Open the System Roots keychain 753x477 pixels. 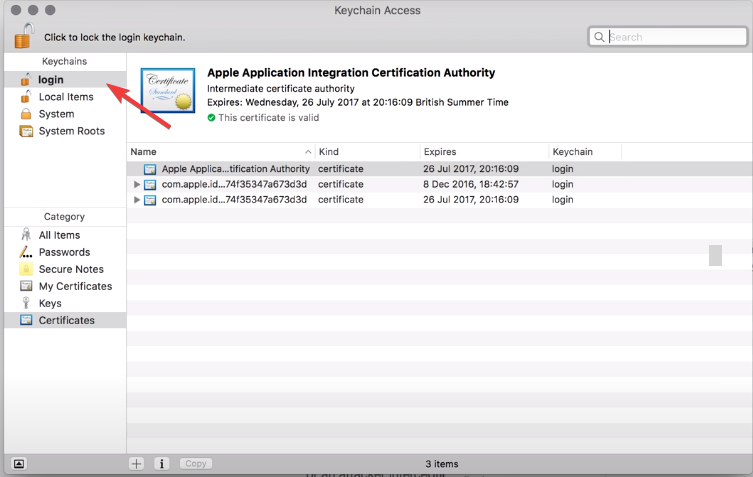pyautogui.click(x=71, y=131)
